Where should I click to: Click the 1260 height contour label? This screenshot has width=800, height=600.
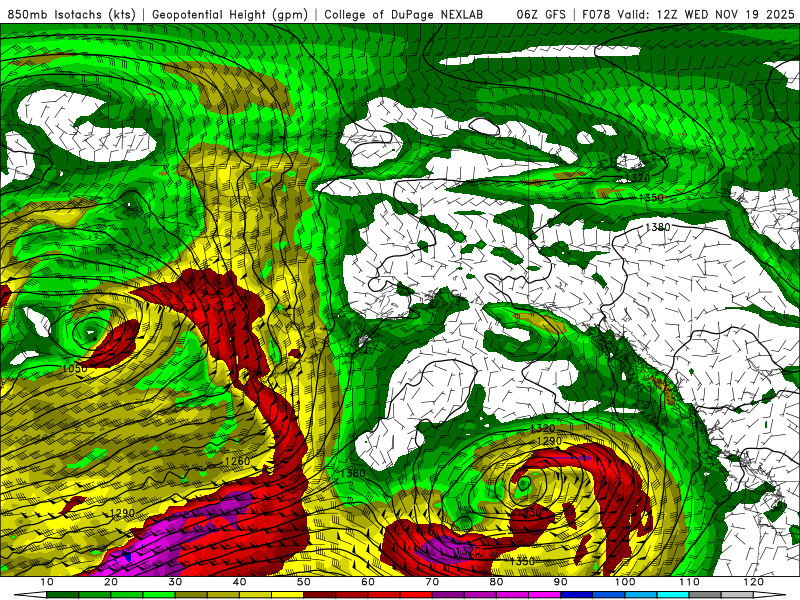[x=237, y=461]
